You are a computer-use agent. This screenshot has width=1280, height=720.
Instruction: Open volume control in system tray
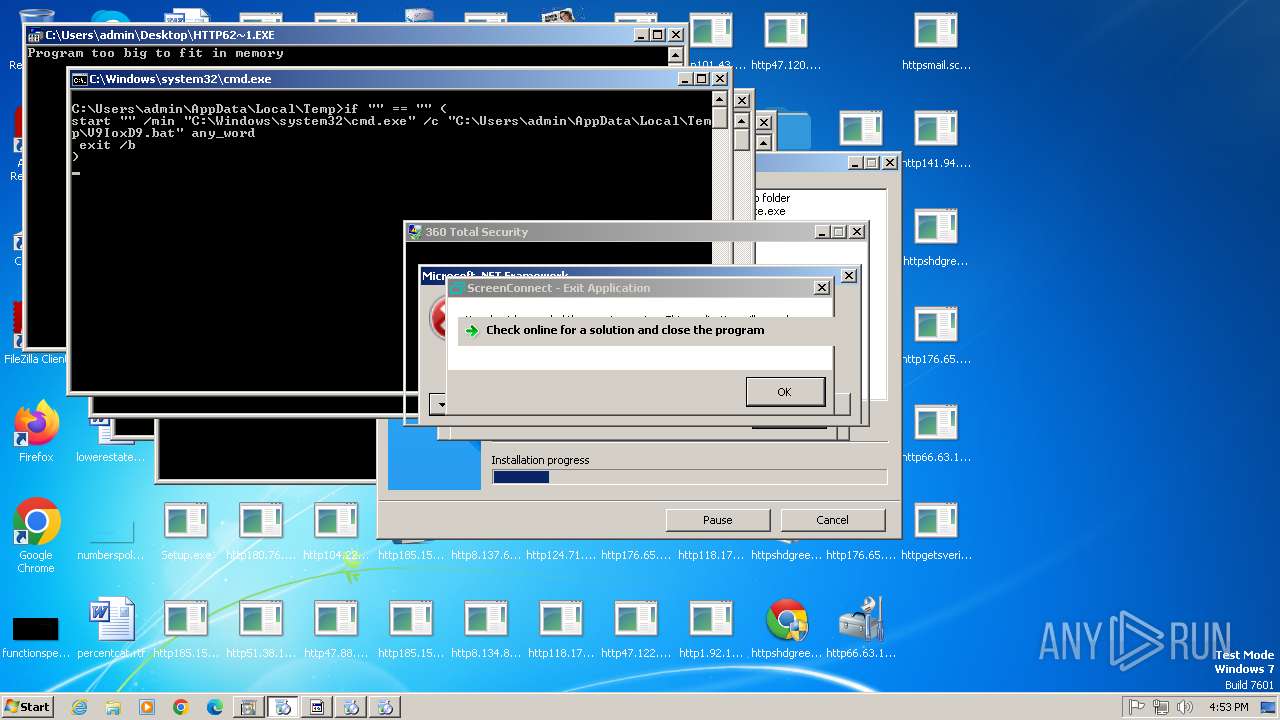pos(1185,707)
